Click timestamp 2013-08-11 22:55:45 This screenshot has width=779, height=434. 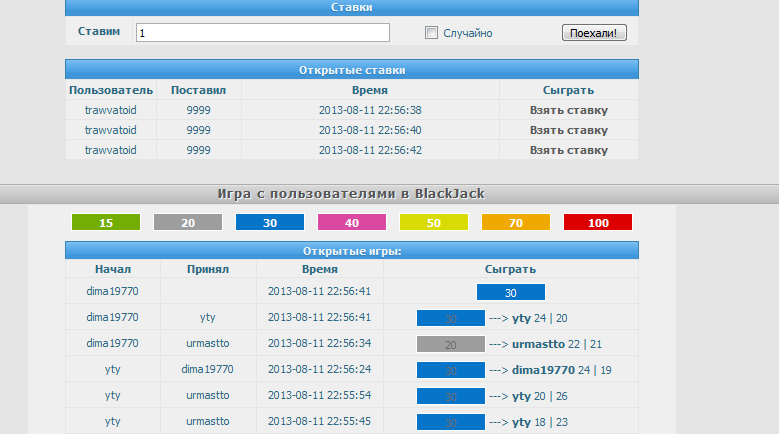click(x=319, y=421)
